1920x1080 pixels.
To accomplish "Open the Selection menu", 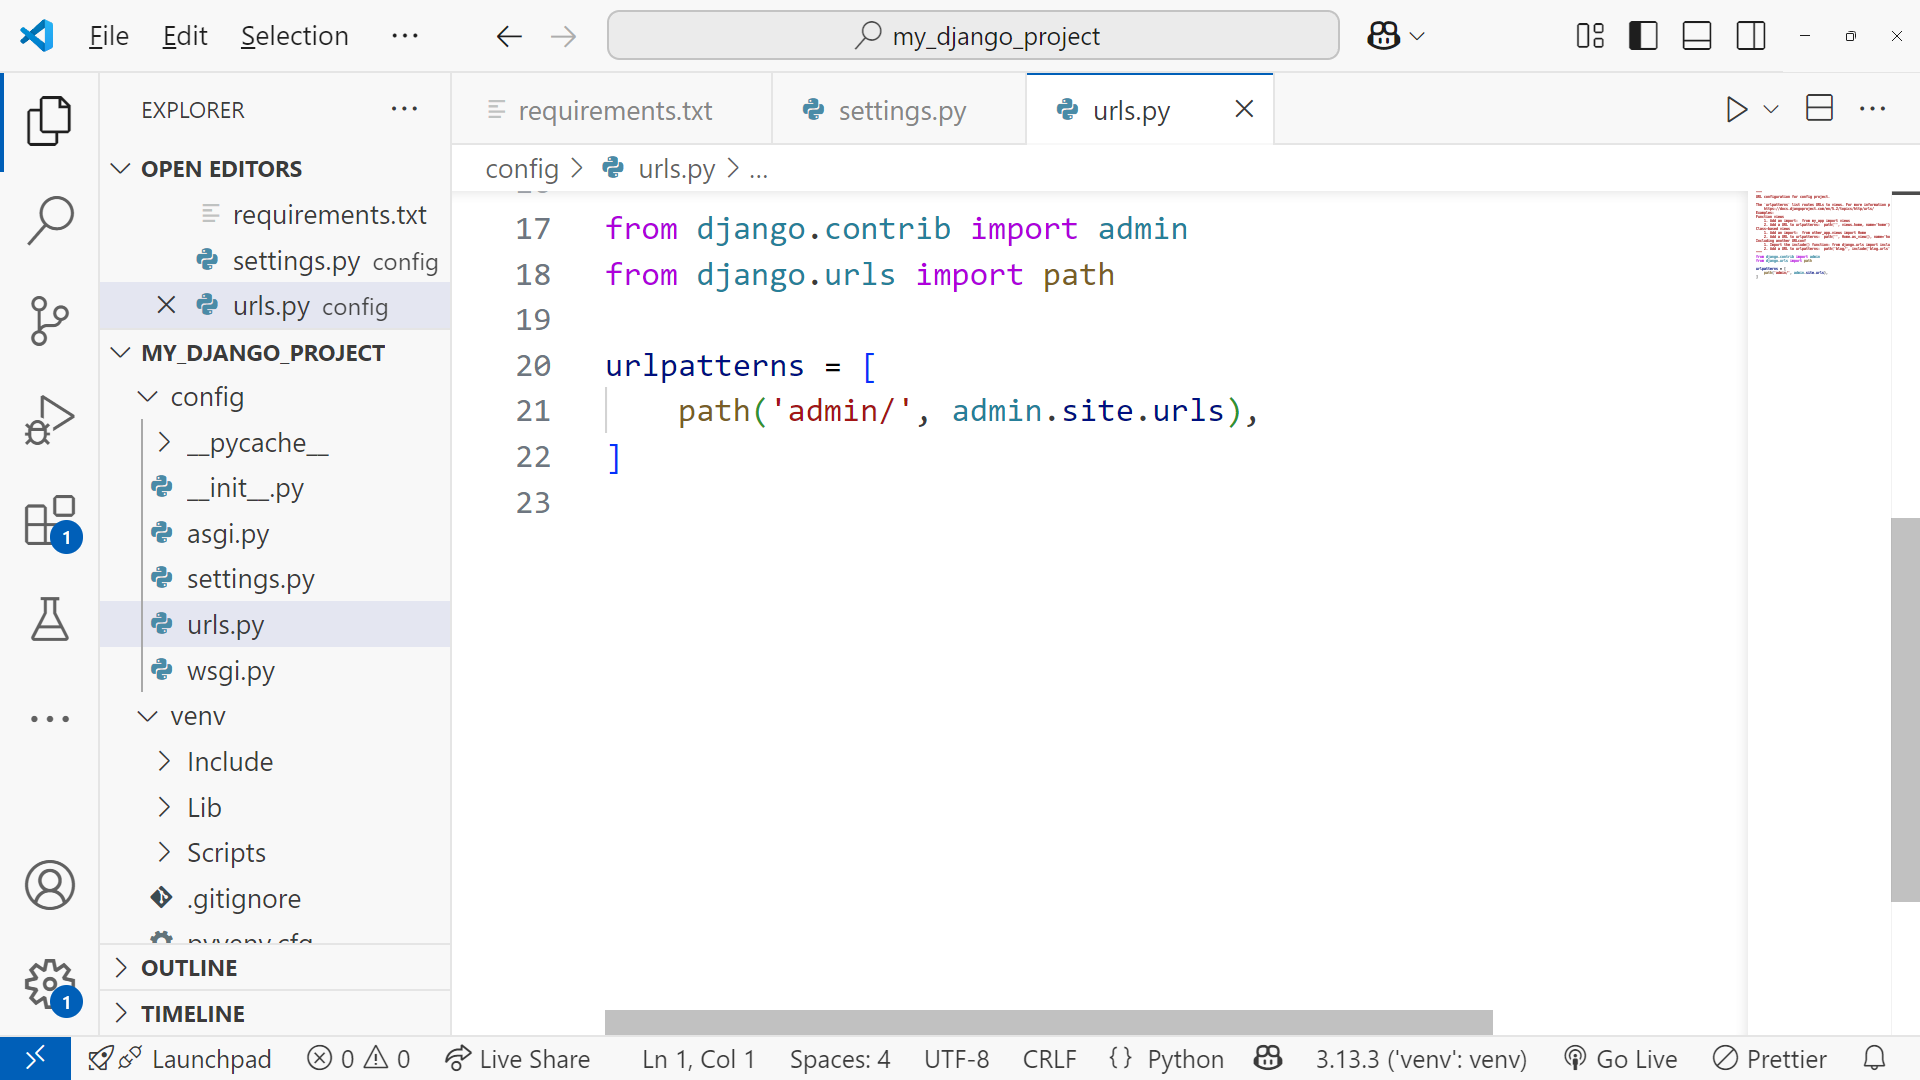I will 294,36.
